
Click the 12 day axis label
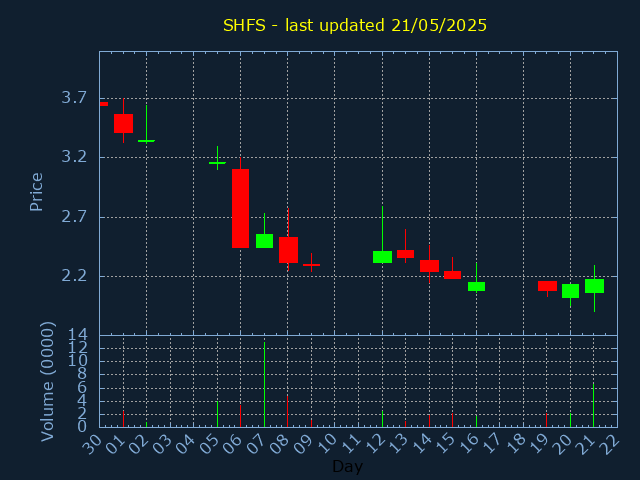(375, 444)
